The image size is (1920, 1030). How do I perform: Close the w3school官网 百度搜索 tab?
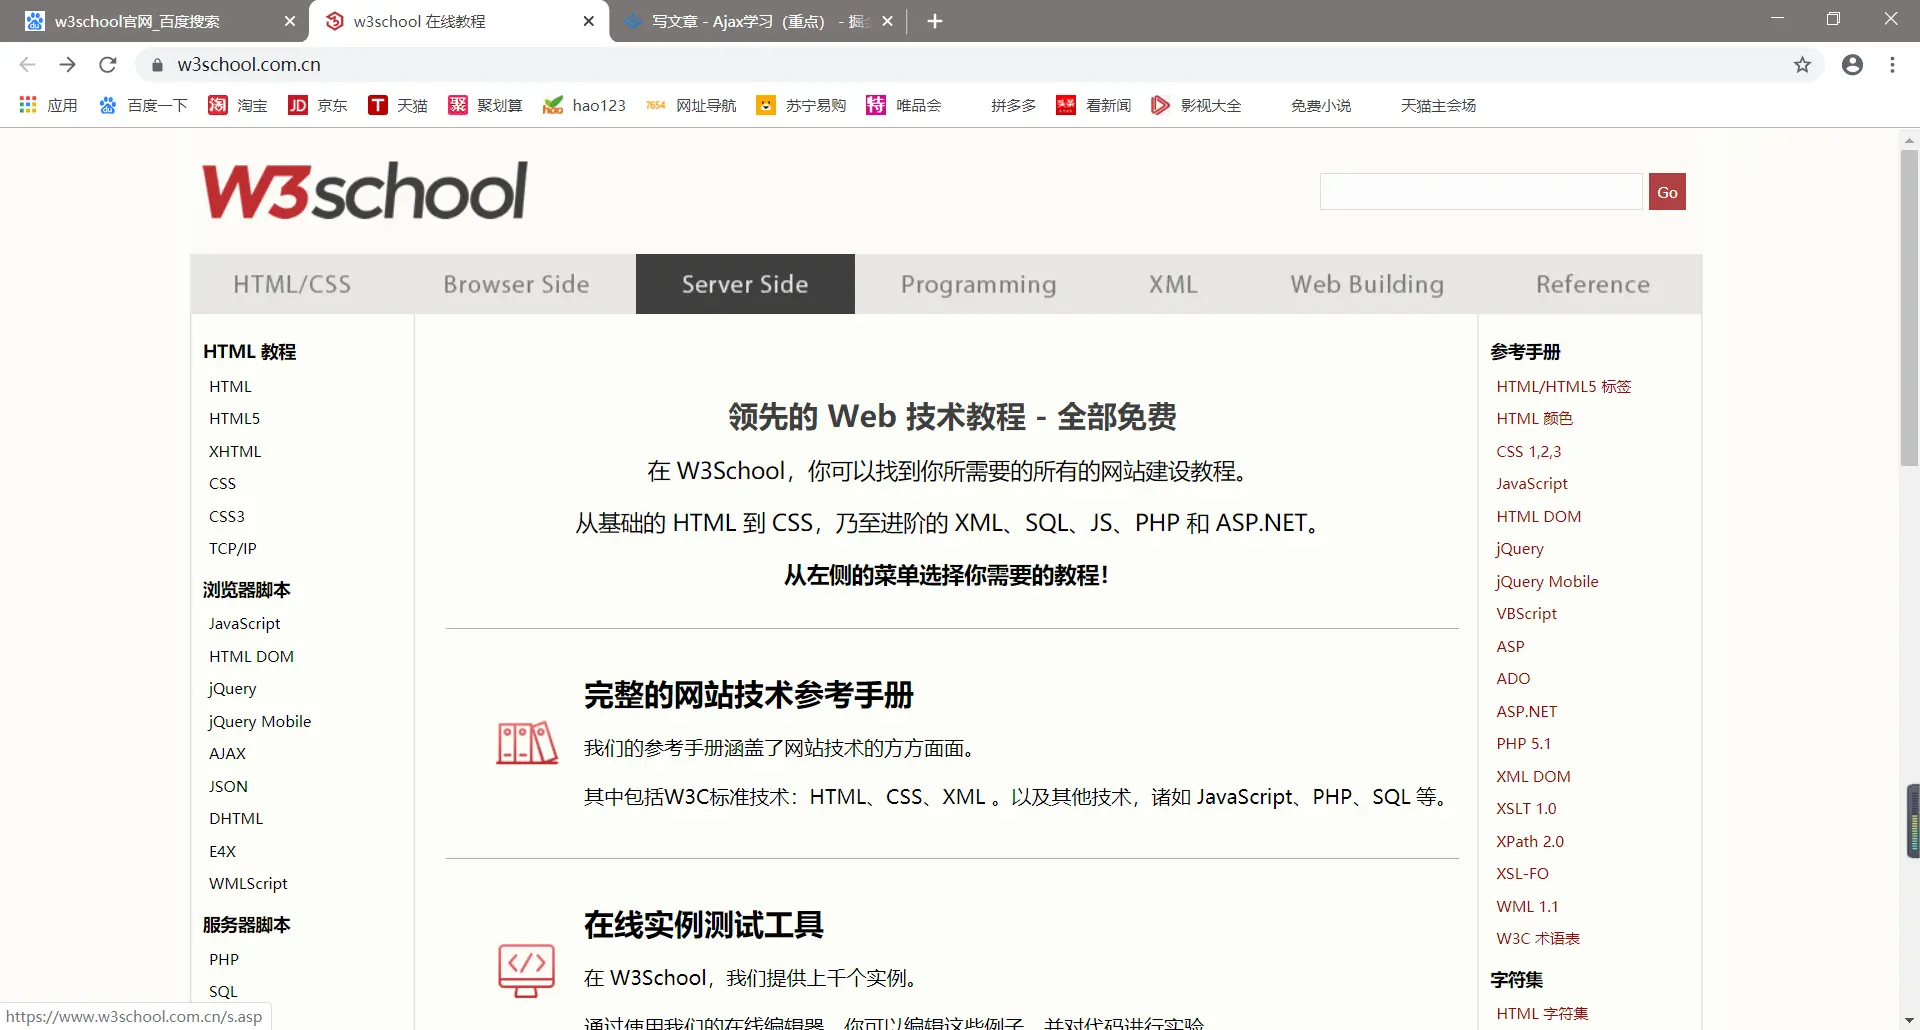(x=290, y=21)
